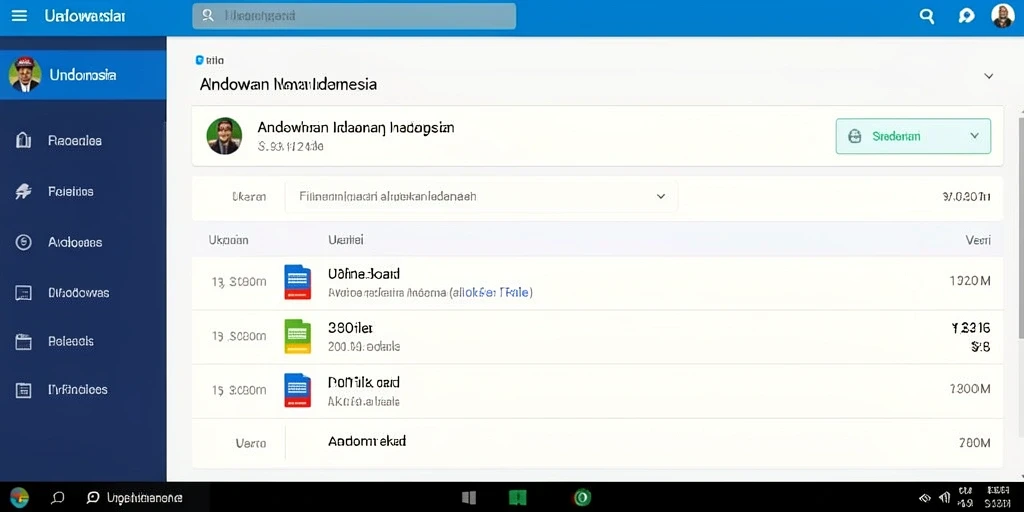Click the document icon of the third row
Viewport: 1024px width, 512px height.
pos(298,391)
